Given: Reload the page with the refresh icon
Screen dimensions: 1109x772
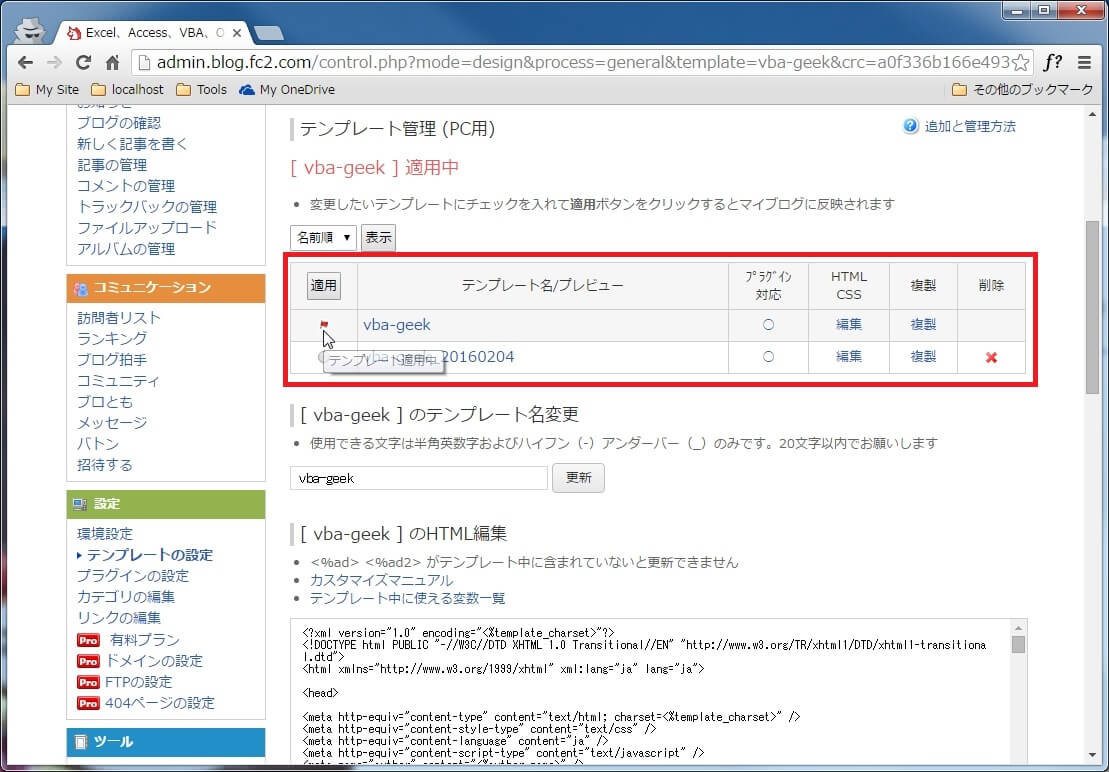Looking at the screenshot, I should (x=84, y=62).
